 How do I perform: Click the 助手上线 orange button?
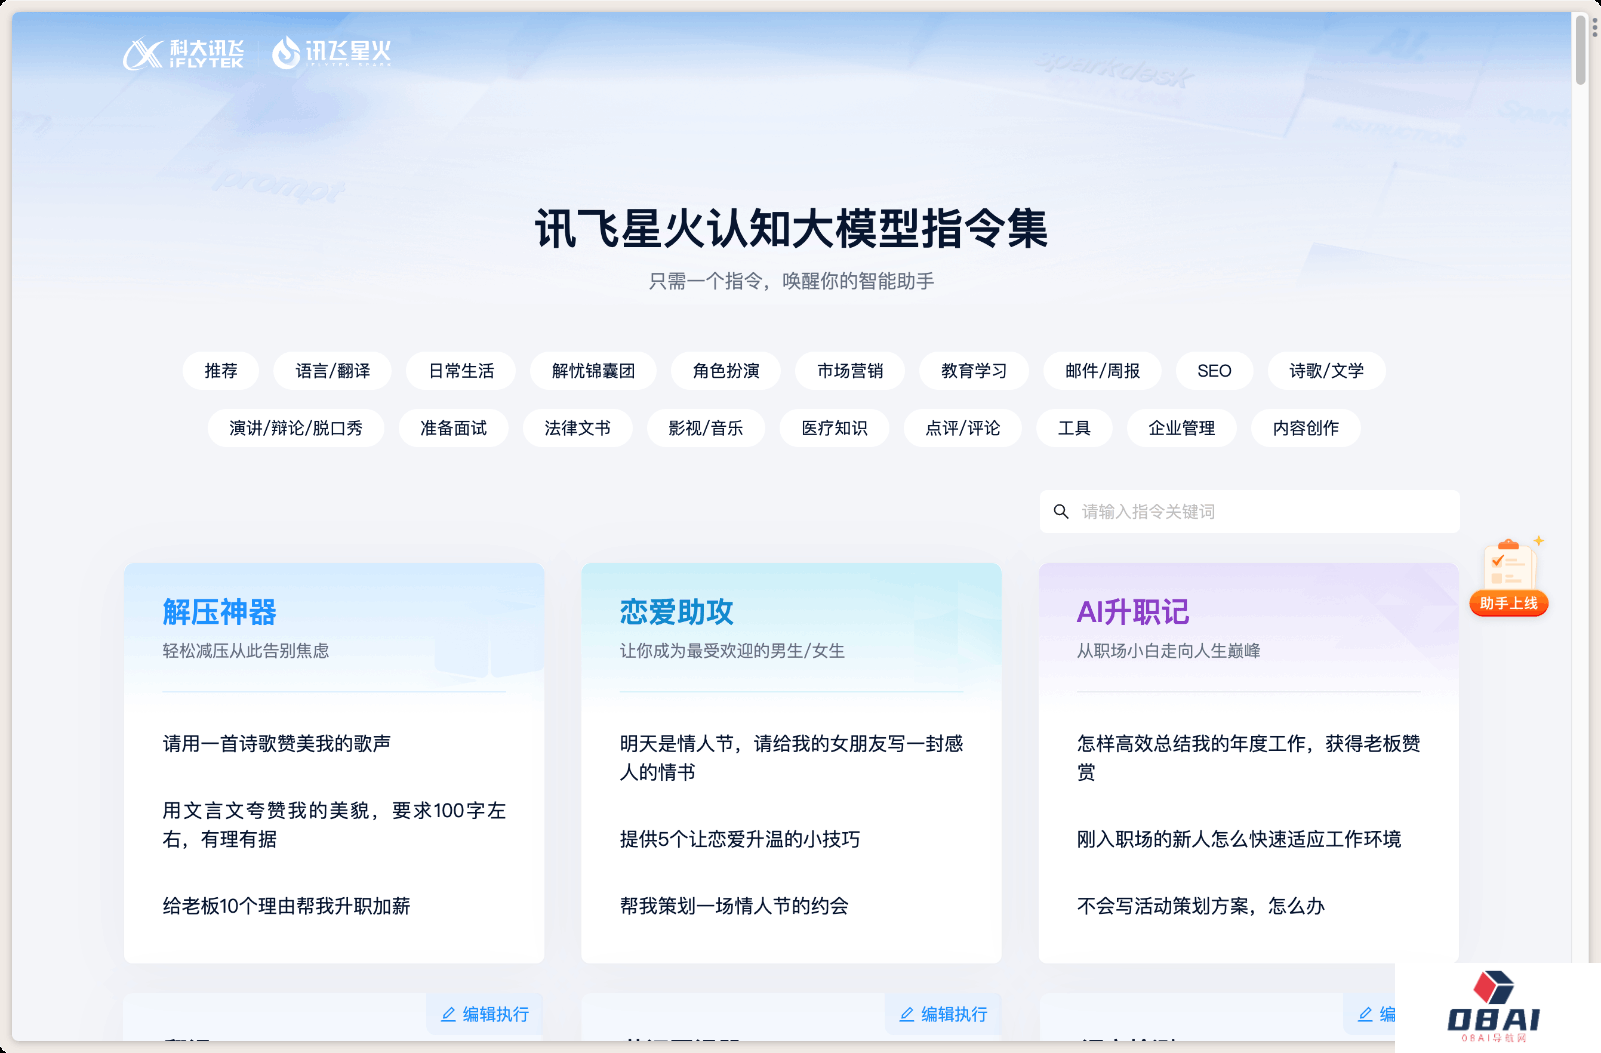(x=1509, y=603)
